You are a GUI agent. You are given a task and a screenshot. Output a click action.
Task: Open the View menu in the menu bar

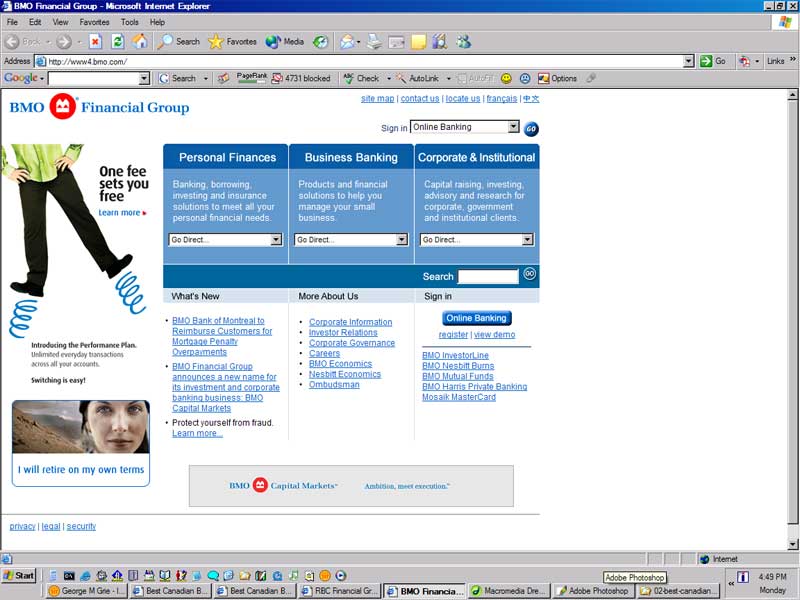point(61,22)
